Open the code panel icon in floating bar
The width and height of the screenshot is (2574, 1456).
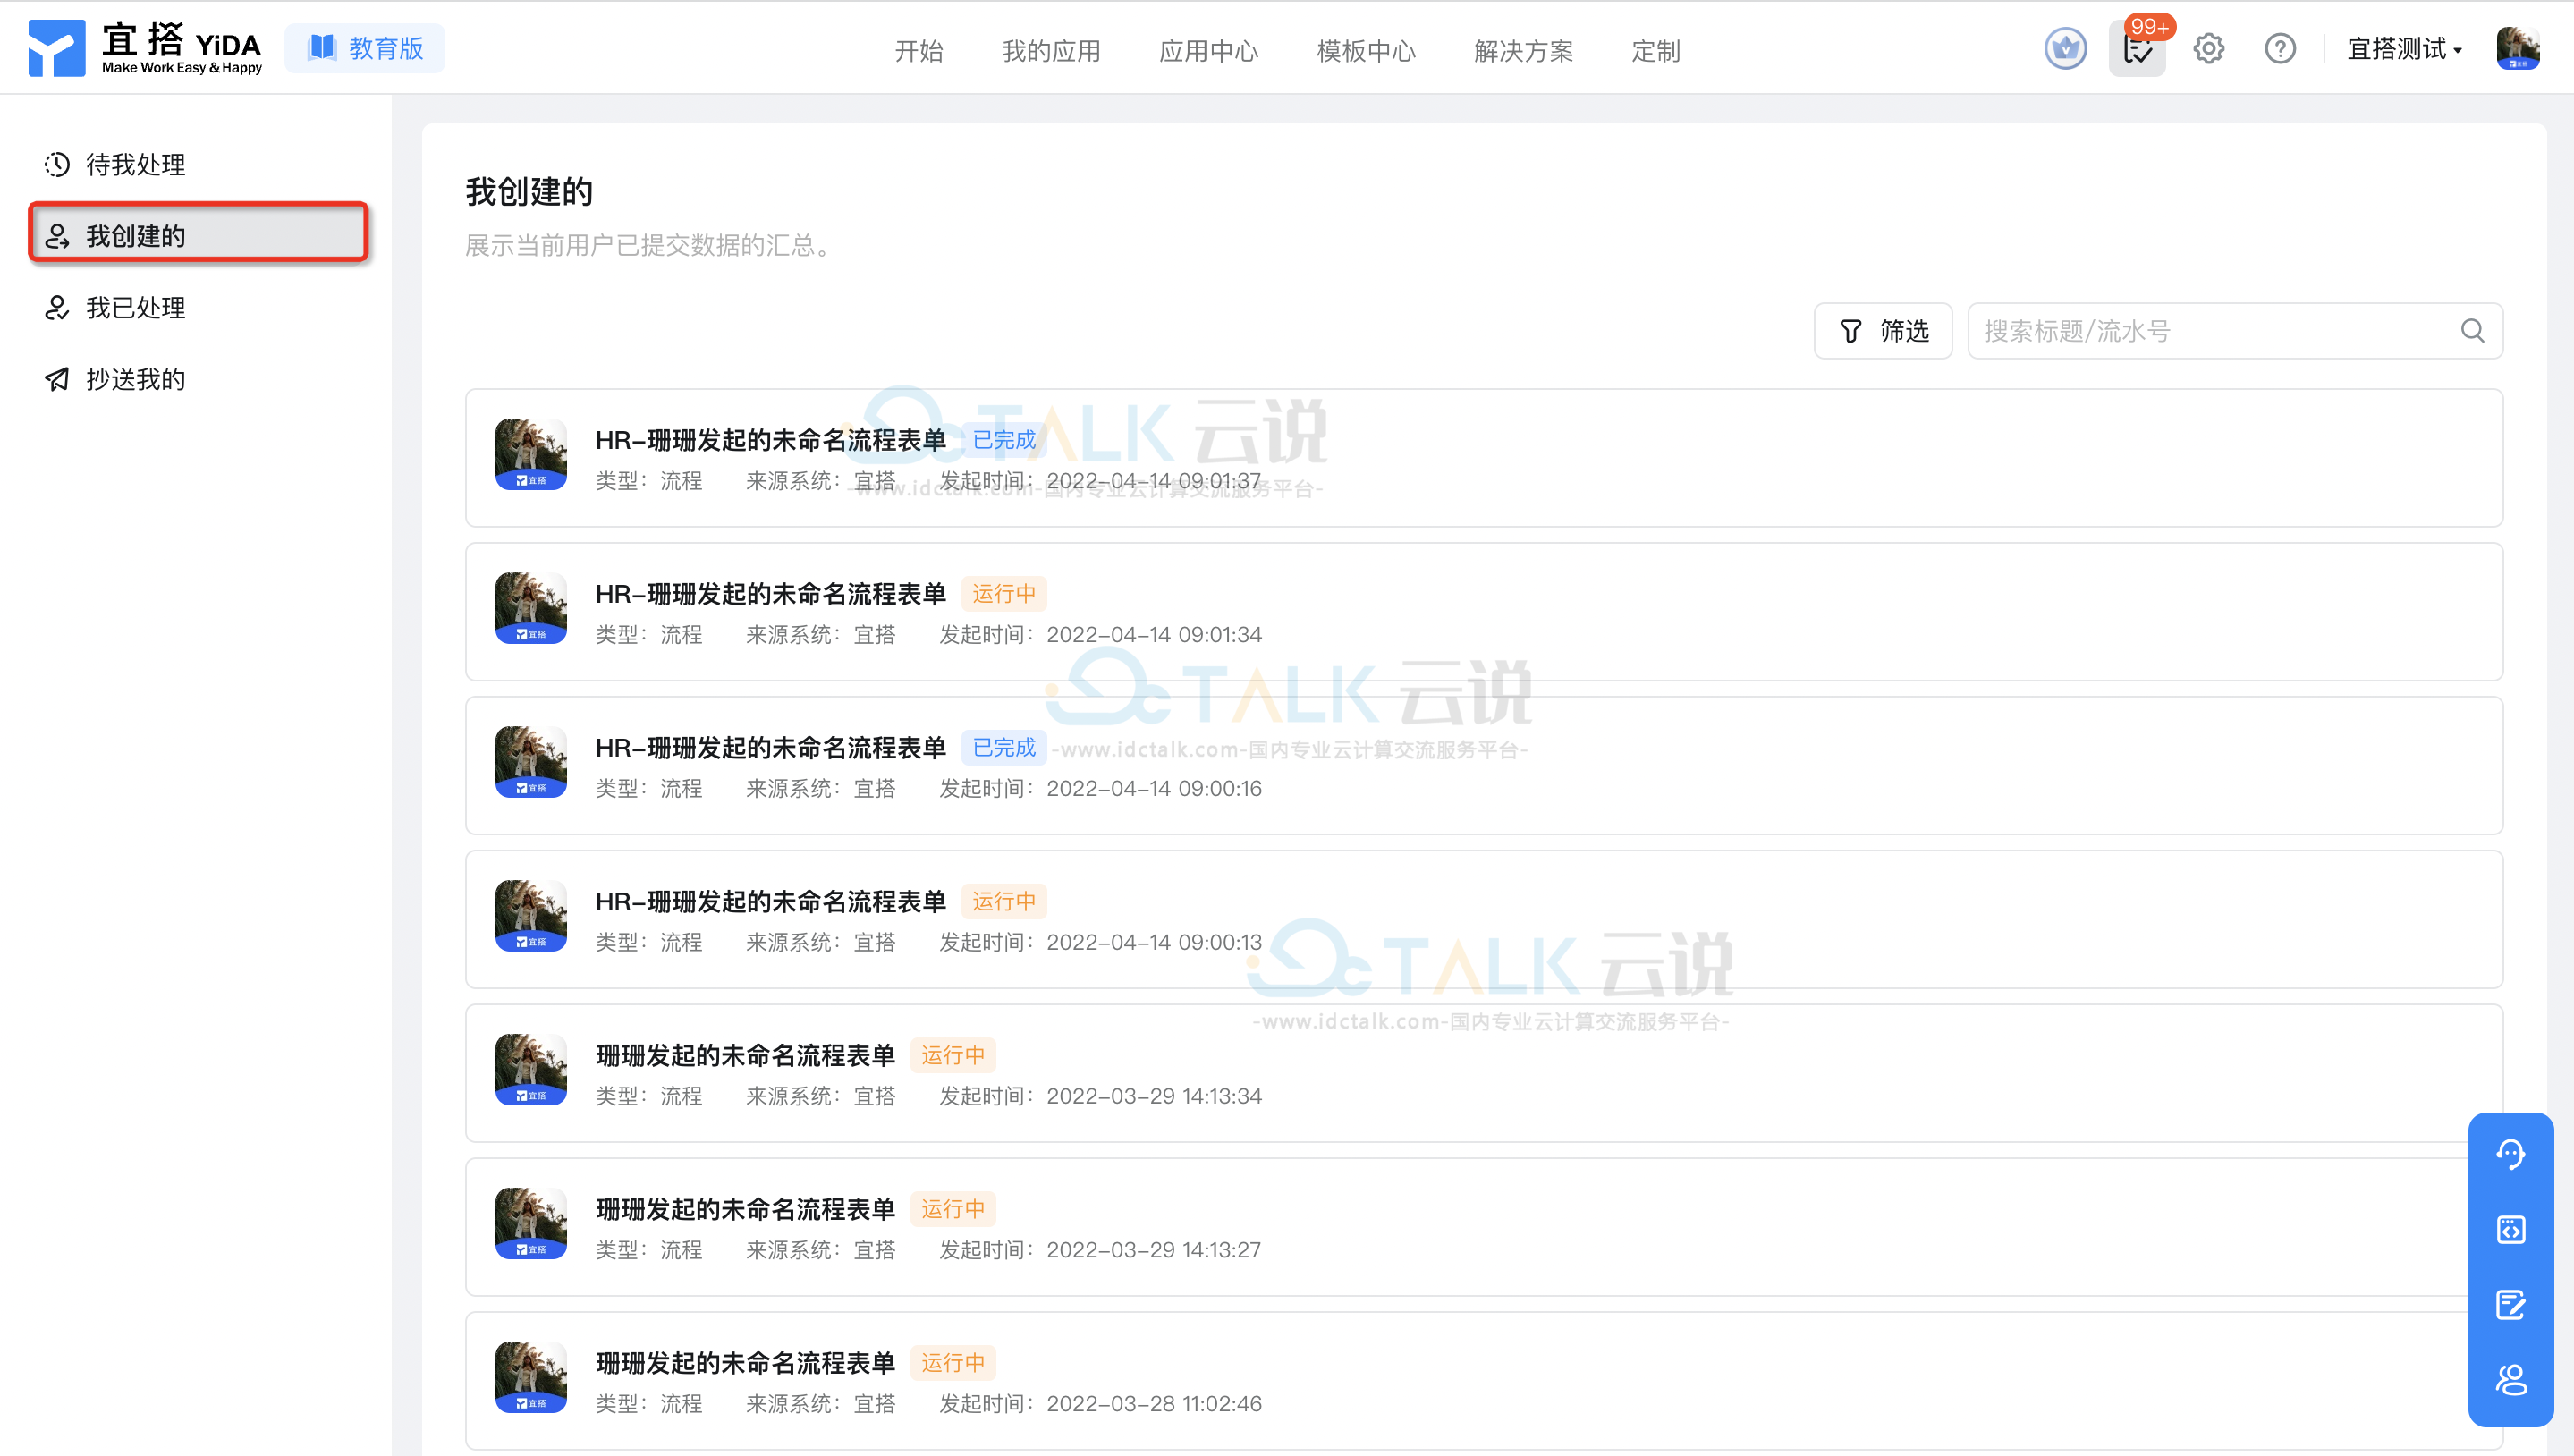coord(2510,1229)
